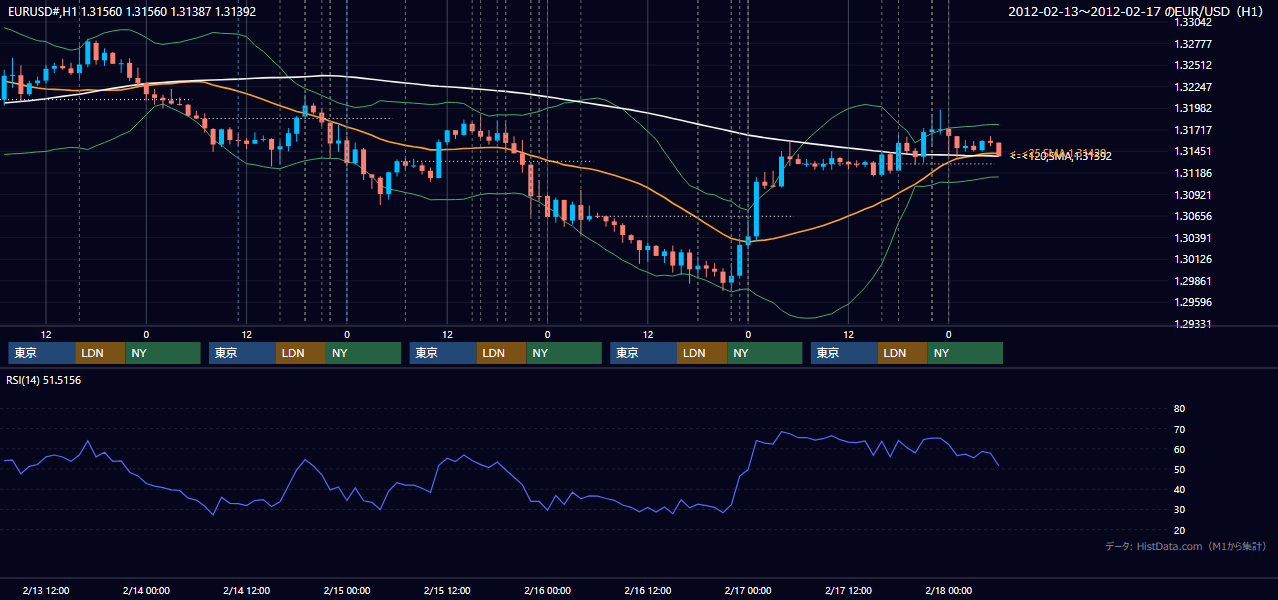The width and height of the screenshot is (1278, 600).
Task: Select the 2/17 12:00 time axis label
Action: click(x=849, y=590)
